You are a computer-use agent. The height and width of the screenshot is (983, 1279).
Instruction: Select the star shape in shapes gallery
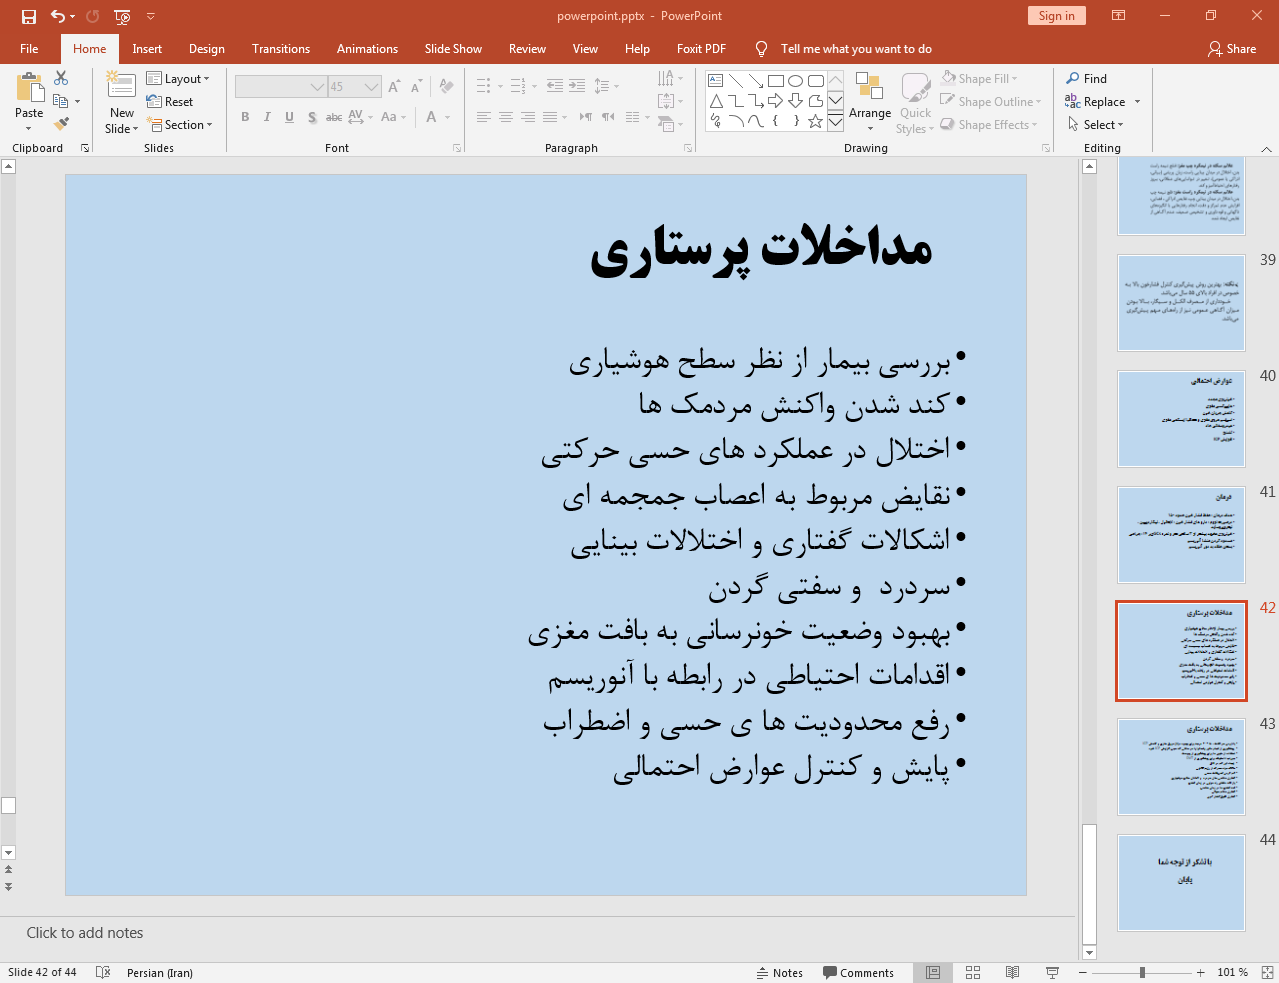[816, 121]
